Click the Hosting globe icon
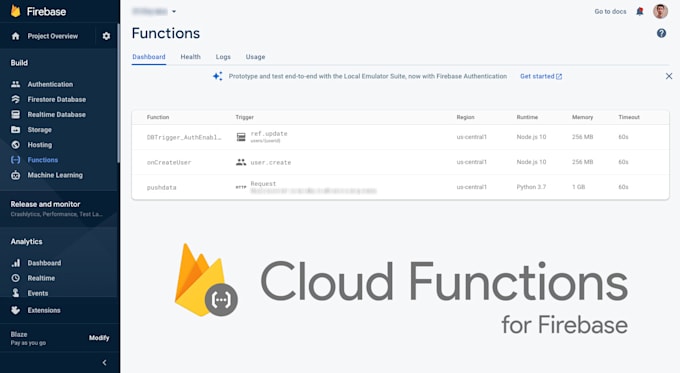 [x=16, y=145]
